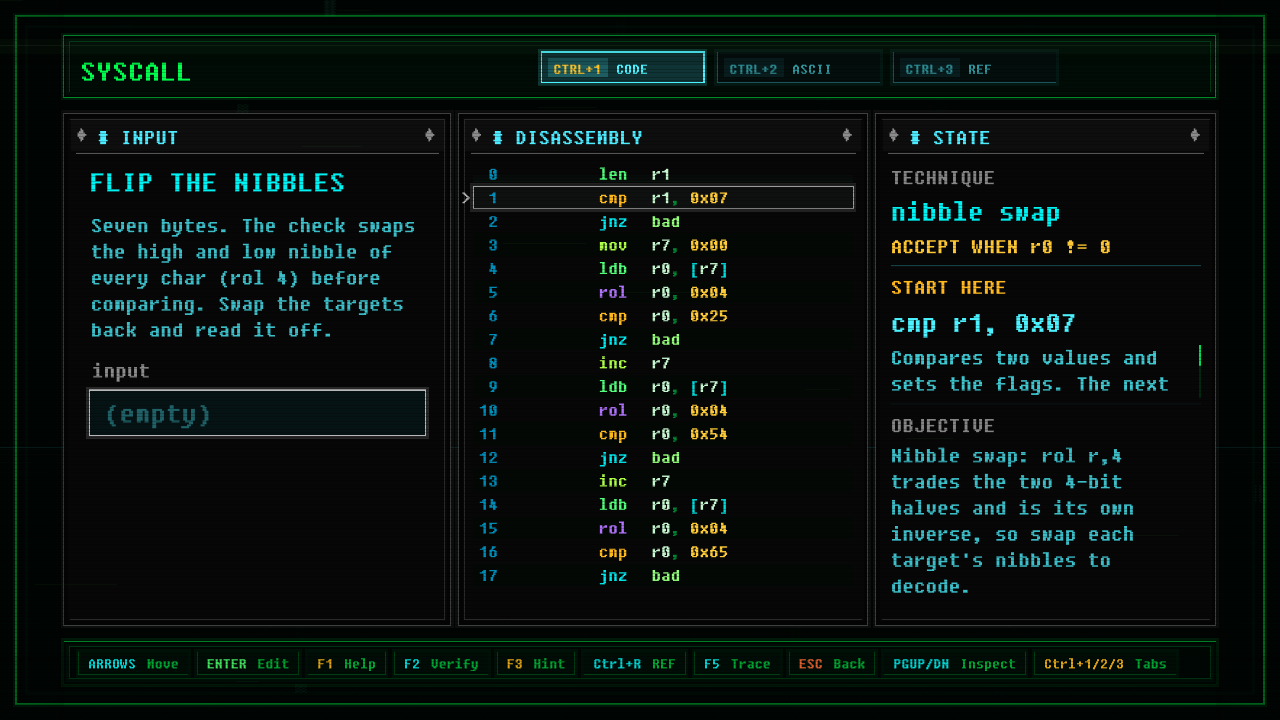Viewport: 1280px width, 720px height.
Task: Select line 14 'ldb r0, [r7]'
Action: coord(663,505)
